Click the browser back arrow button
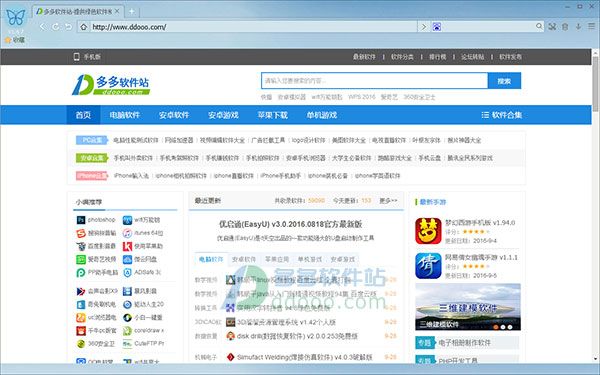The height and width of the screenshot is (375, 600). [42, 27]
